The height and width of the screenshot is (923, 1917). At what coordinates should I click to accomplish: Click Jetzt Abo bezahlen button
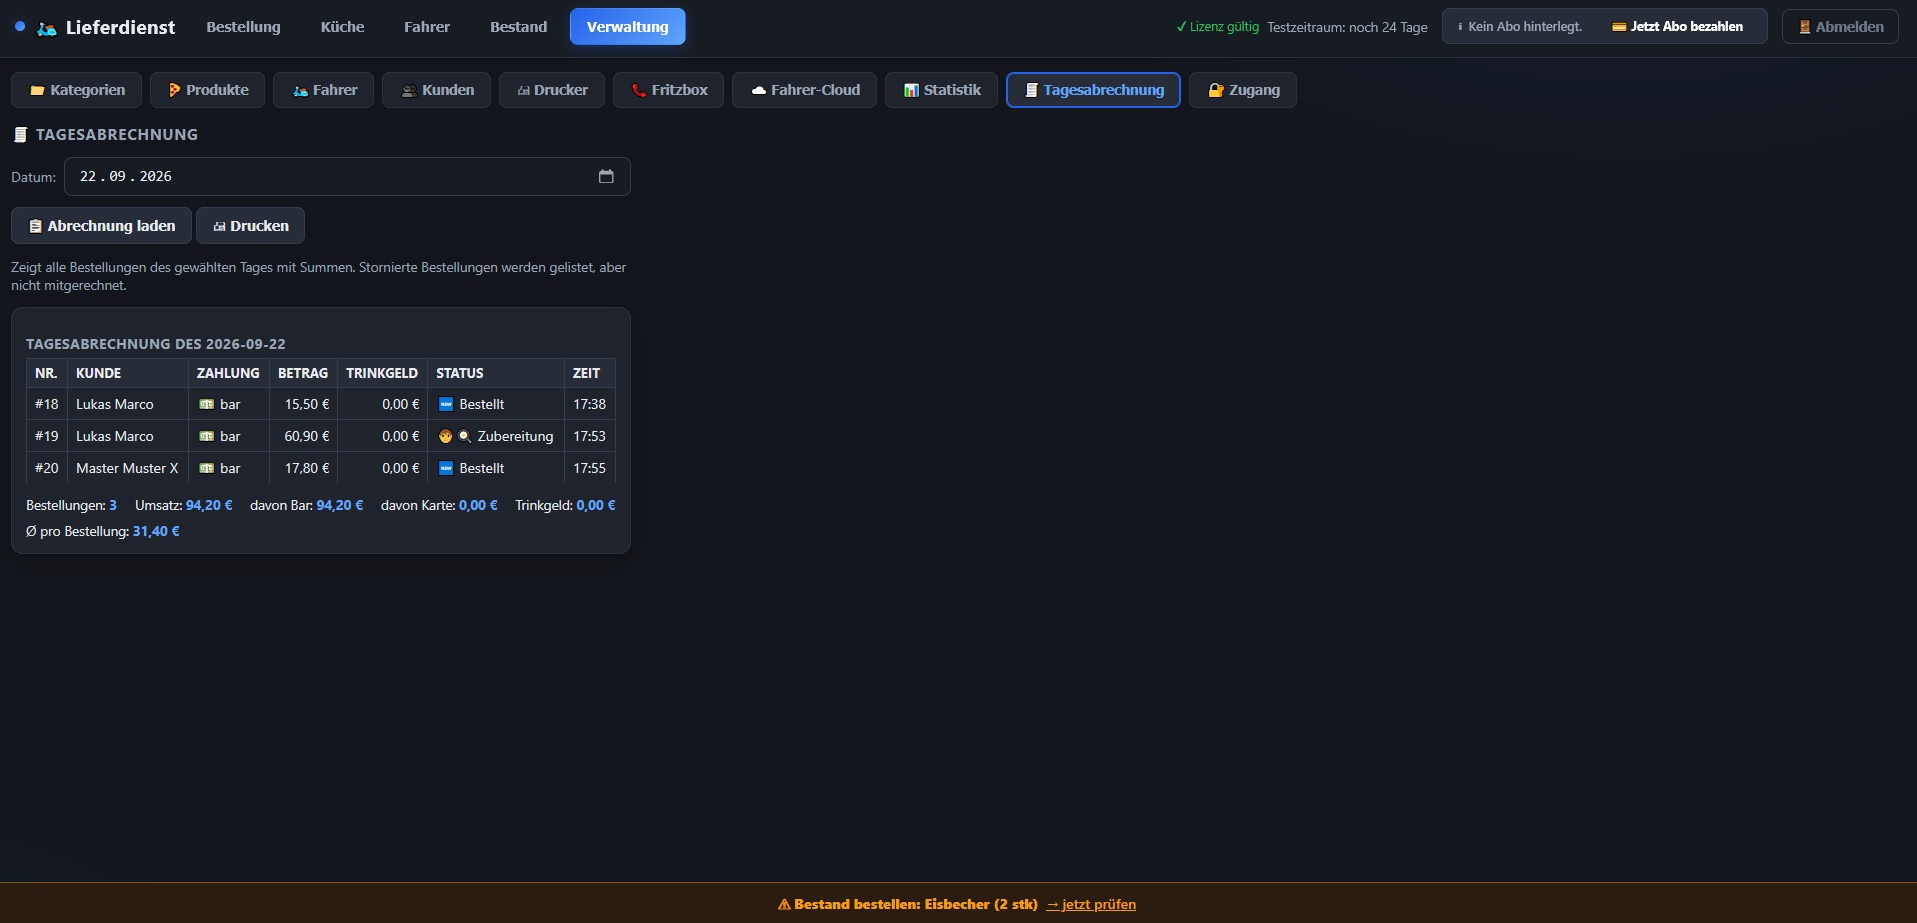[1678, 27]
